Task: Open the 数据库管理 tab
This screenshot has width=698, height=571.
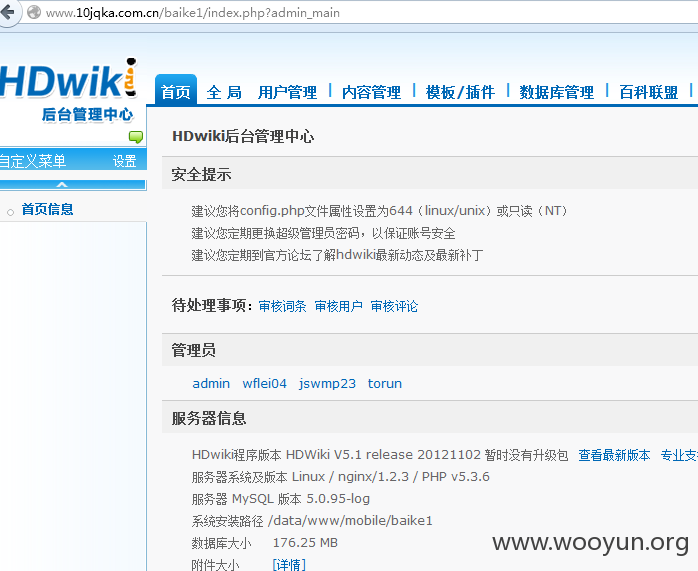Action: tap(557, 93)
